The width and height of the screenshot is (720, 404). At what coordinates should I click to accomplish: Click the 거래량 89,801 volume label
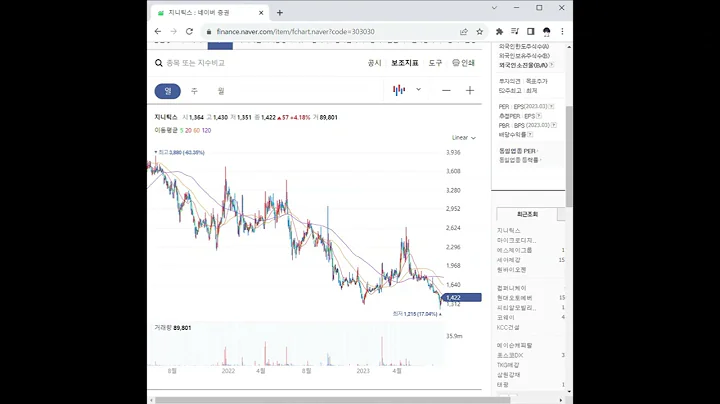[x=173, y=328]
